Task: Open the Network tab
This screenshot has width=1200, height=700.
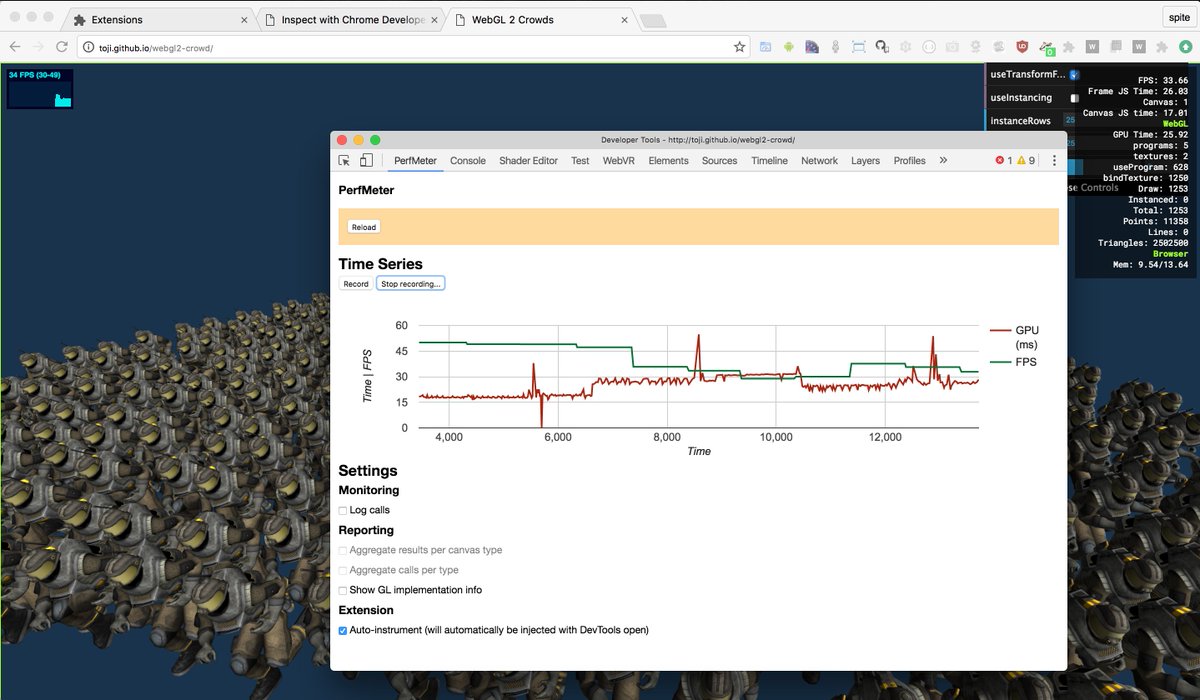Action: [x=819, y=161]
